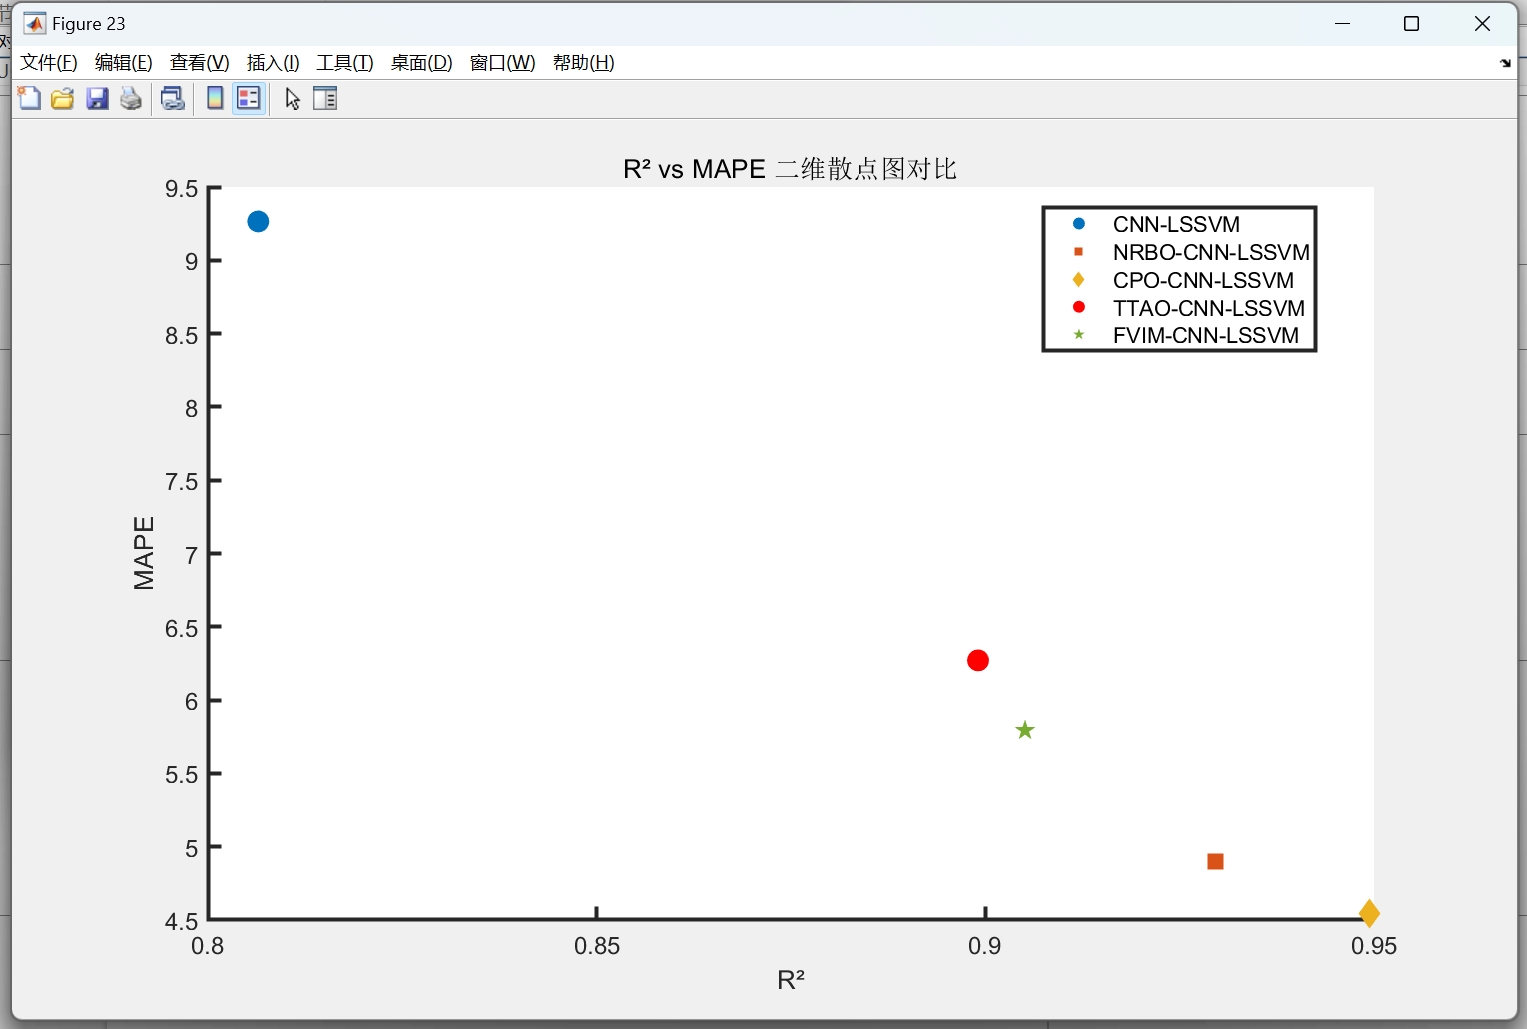Open the property inspector panel
The height and width of the screenshot is (1029, 1527).
coord(325,98)
